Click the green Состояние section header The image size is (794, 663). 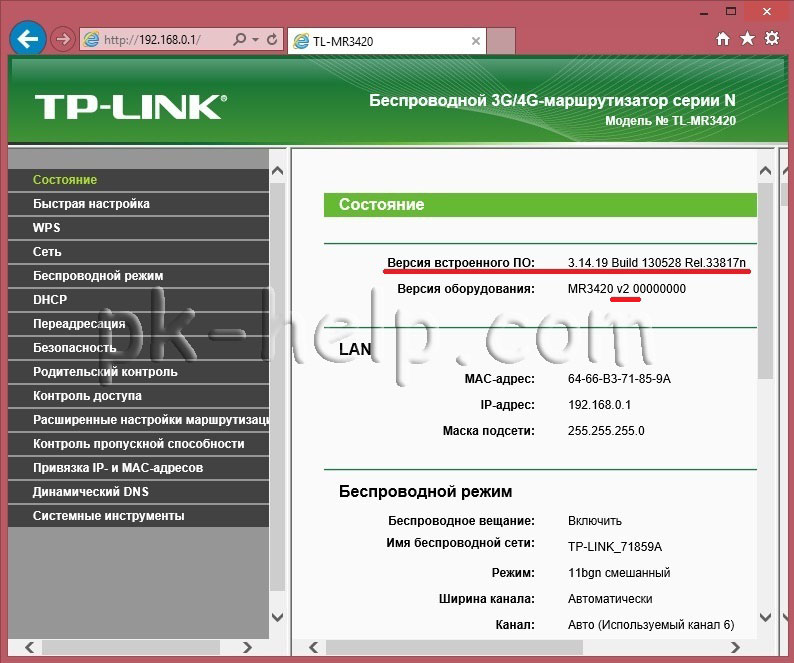pos(540,205)
